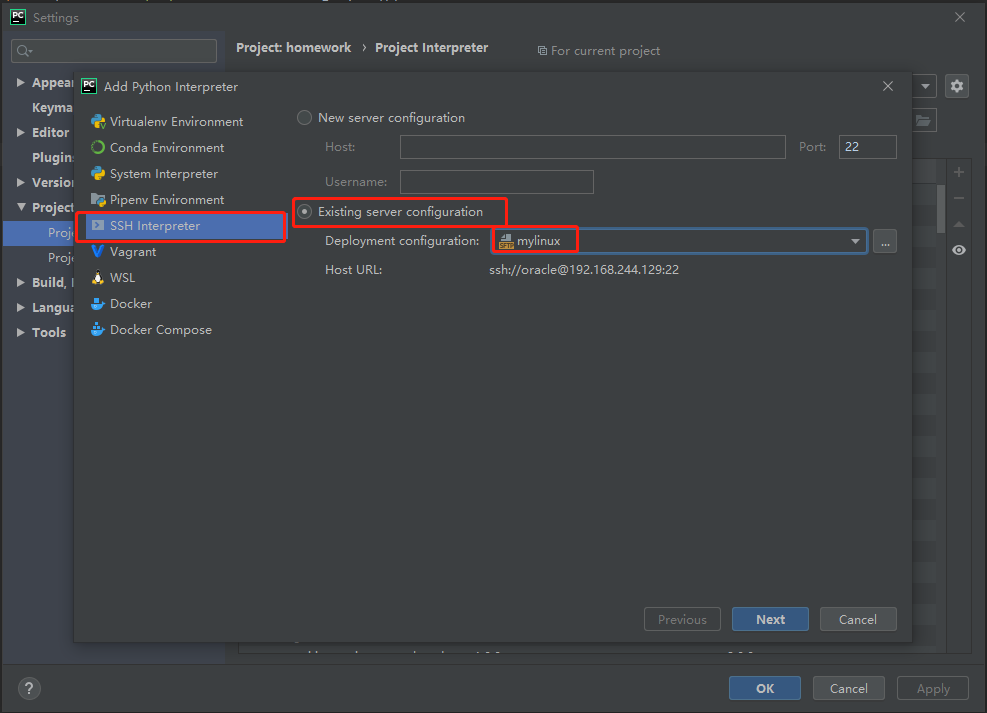987x713 pixels.
Task: Click the folder icon behind the dialog
Action: pos(923,120)
